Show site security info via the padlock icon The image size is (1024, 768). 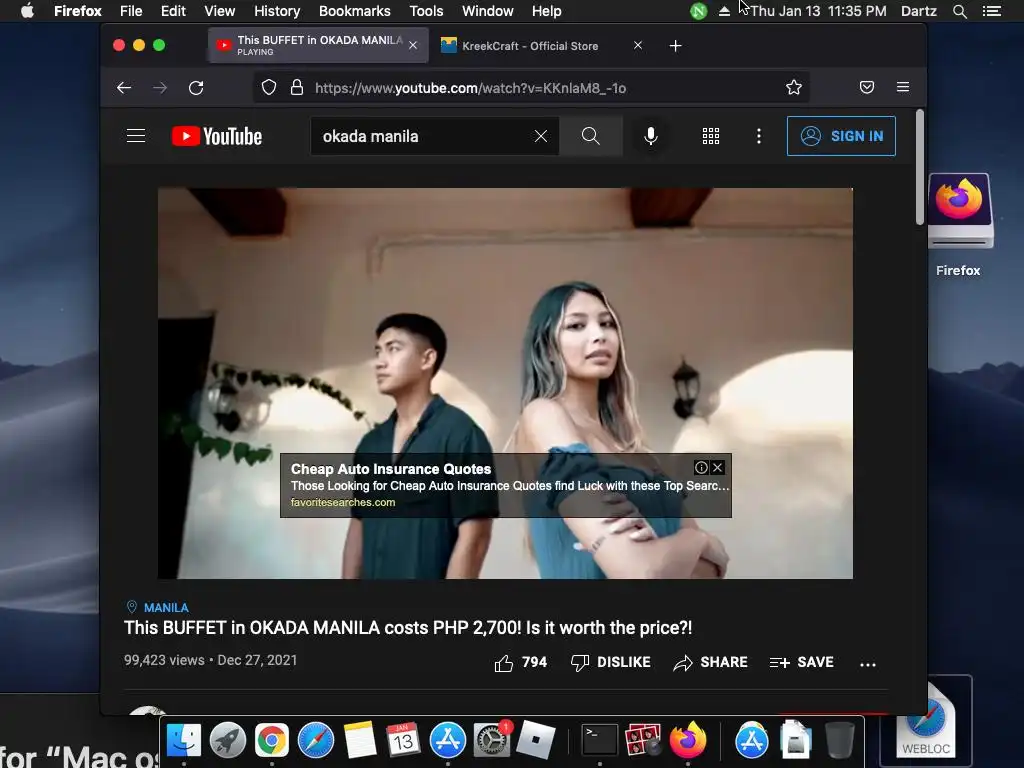[x=296, y=88]
